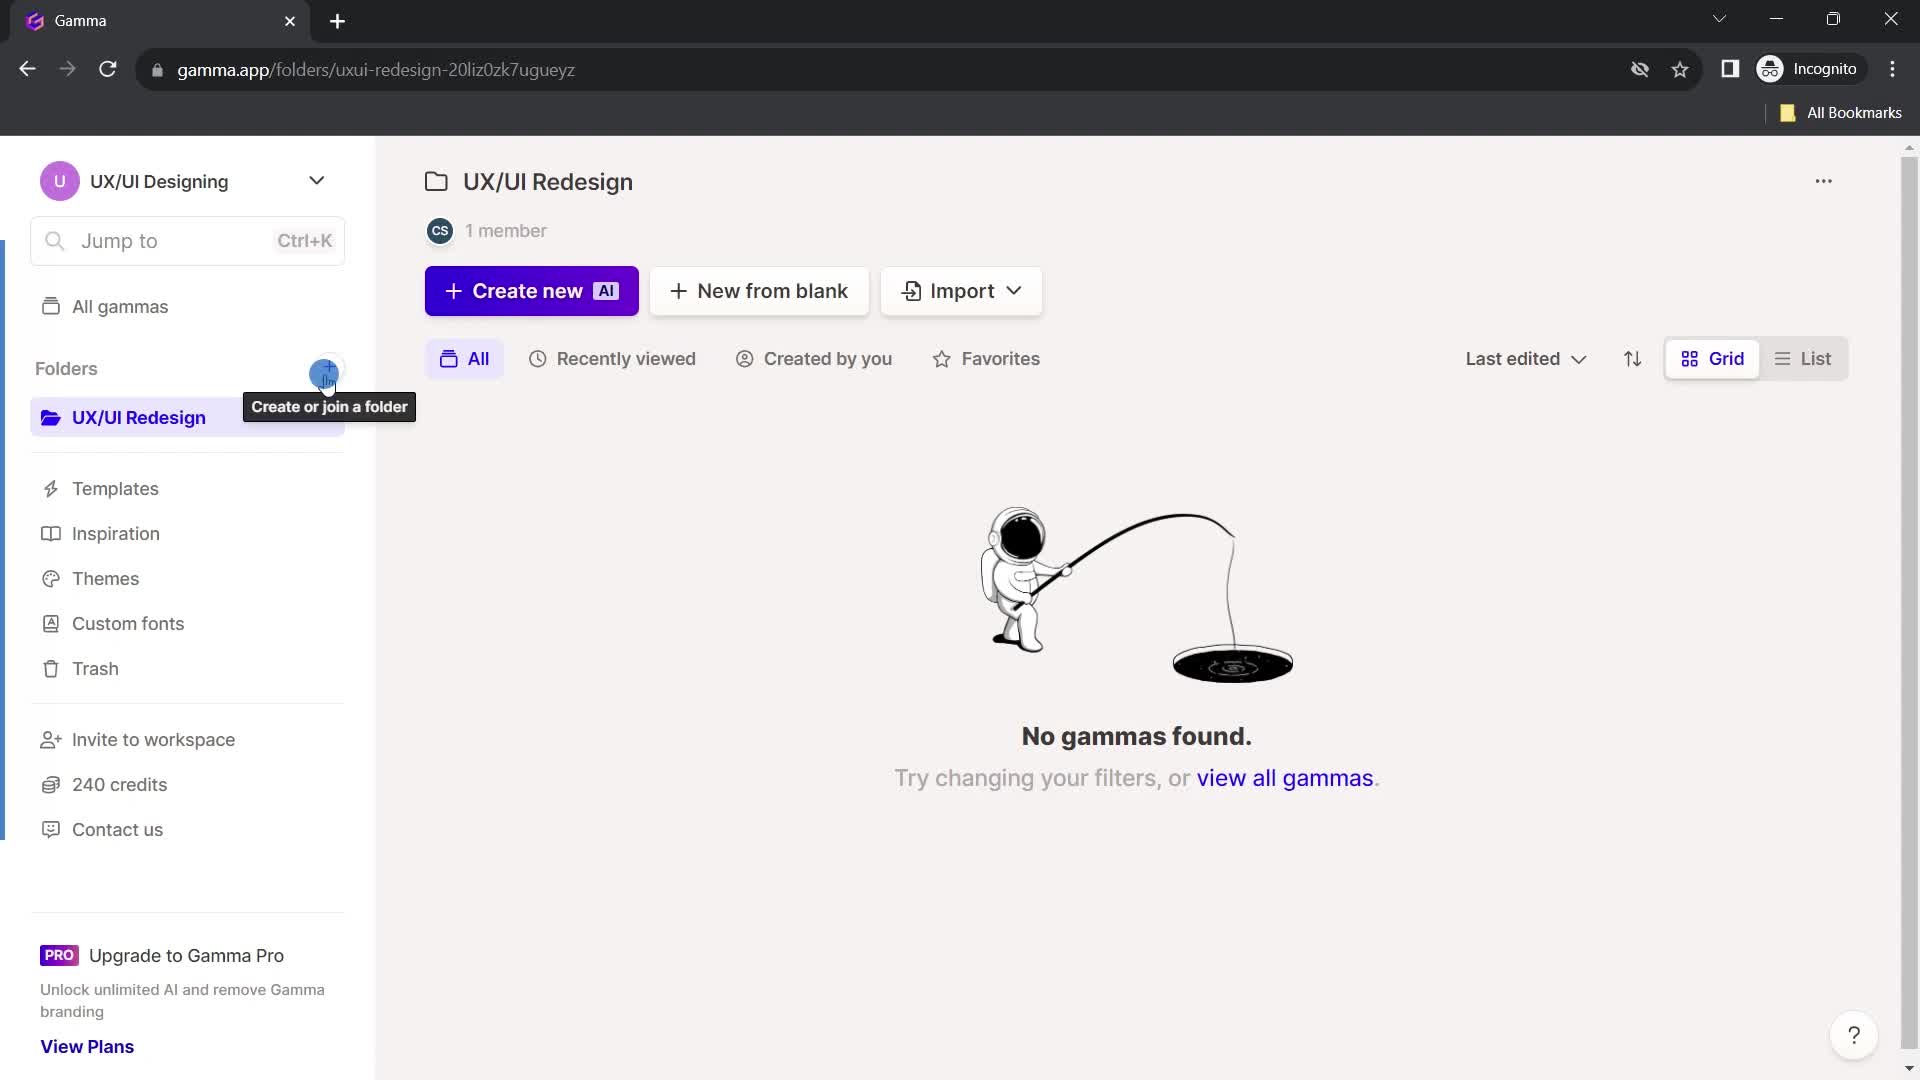Viewport: 1920px width, 1080px height.
Task: Click the view all gammas link
Action: click(x=1284, y=778)
